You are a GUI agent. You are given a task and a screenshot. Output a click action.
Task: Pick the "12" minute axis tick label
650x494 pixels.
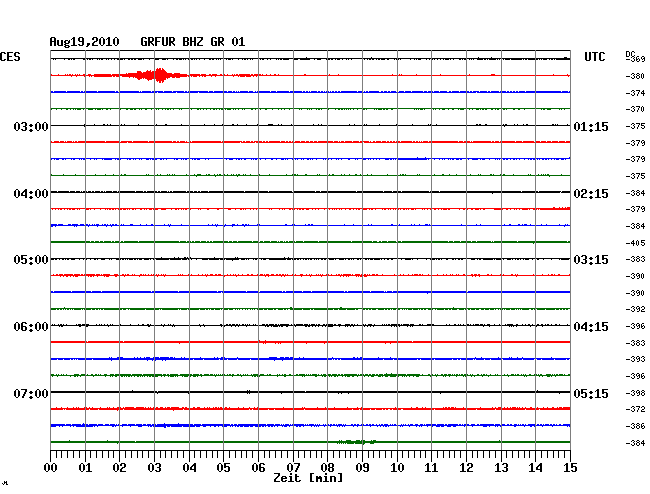point(466,468)
